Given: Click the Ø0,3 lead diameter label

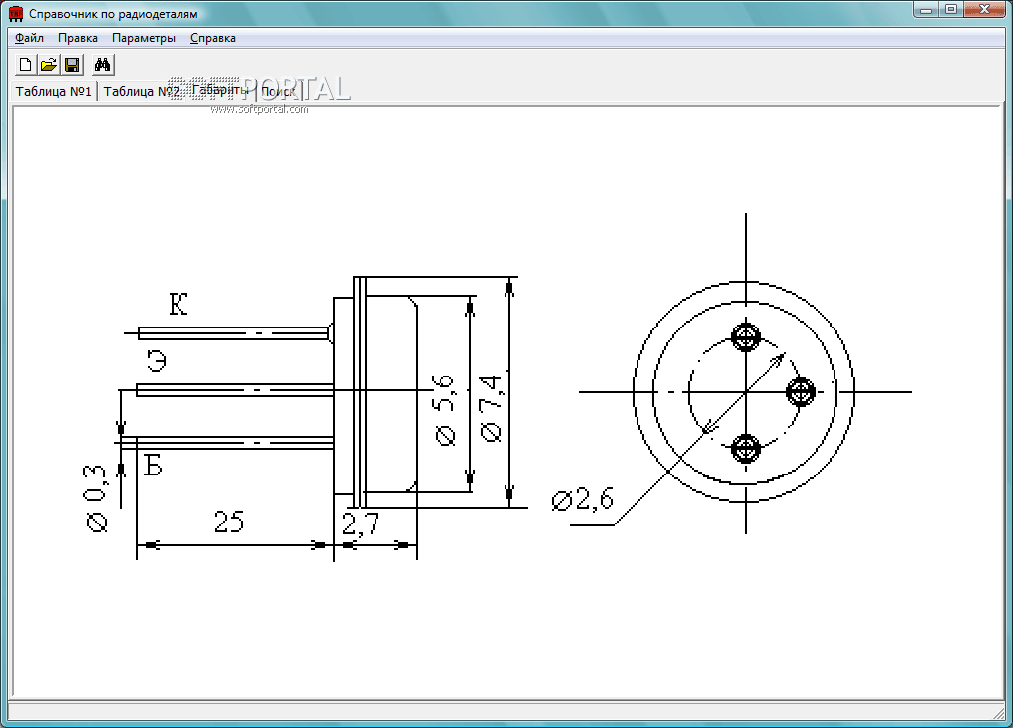Looking at the screenshot, I should point(96,498).
